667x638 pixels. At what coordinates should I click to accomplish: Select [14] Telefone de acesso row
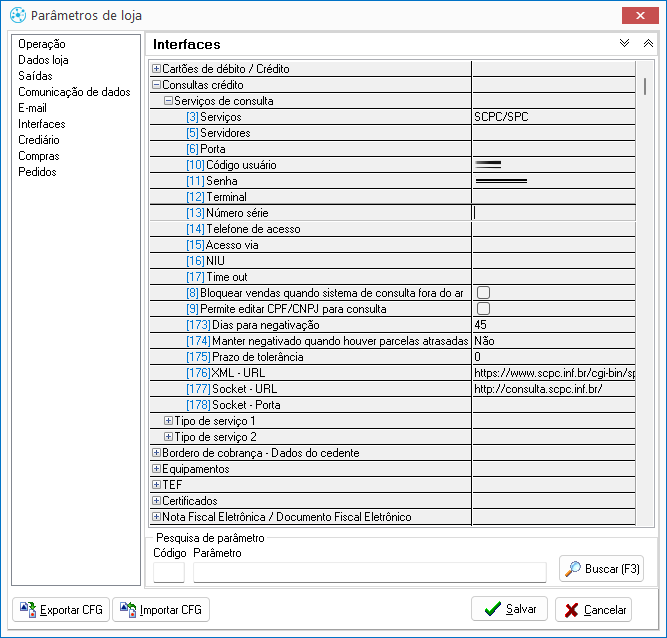[x=310, y=229]
